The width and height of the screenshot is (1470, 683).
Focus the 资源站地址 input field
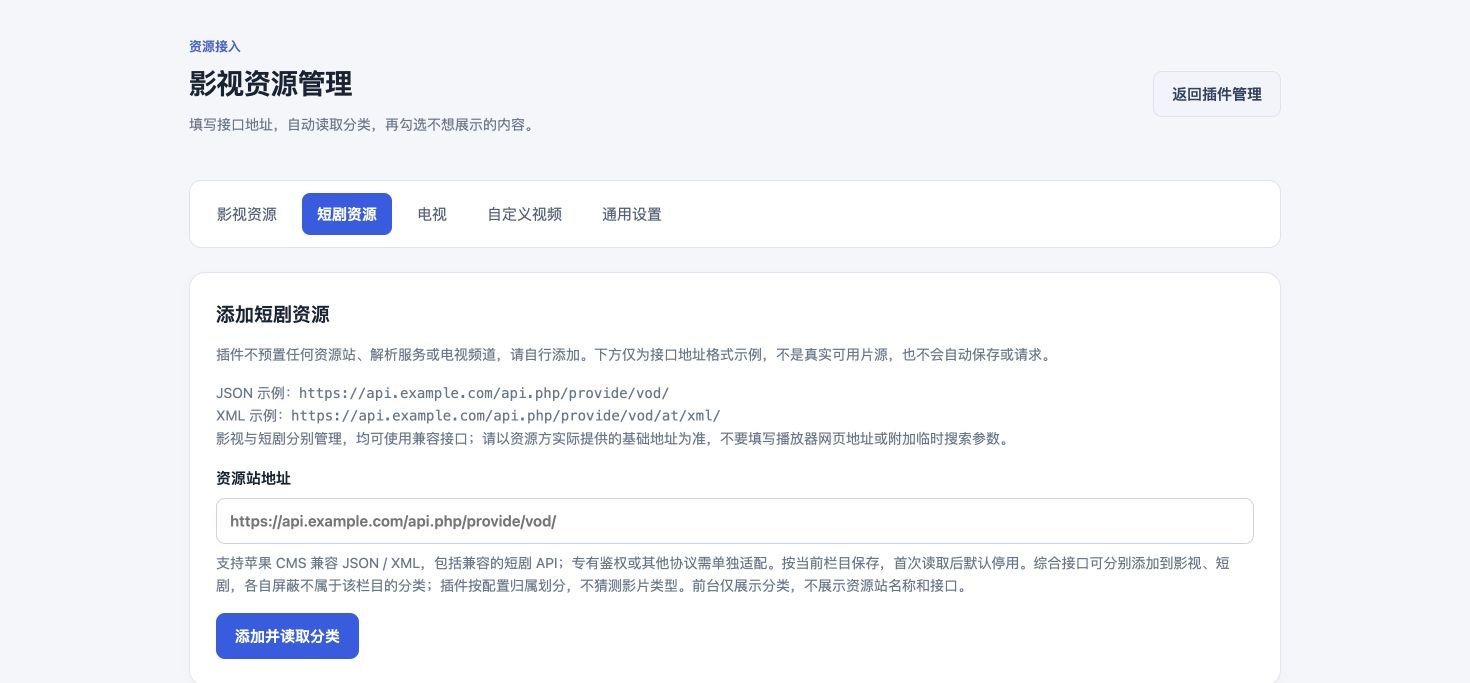coord(735,521)
